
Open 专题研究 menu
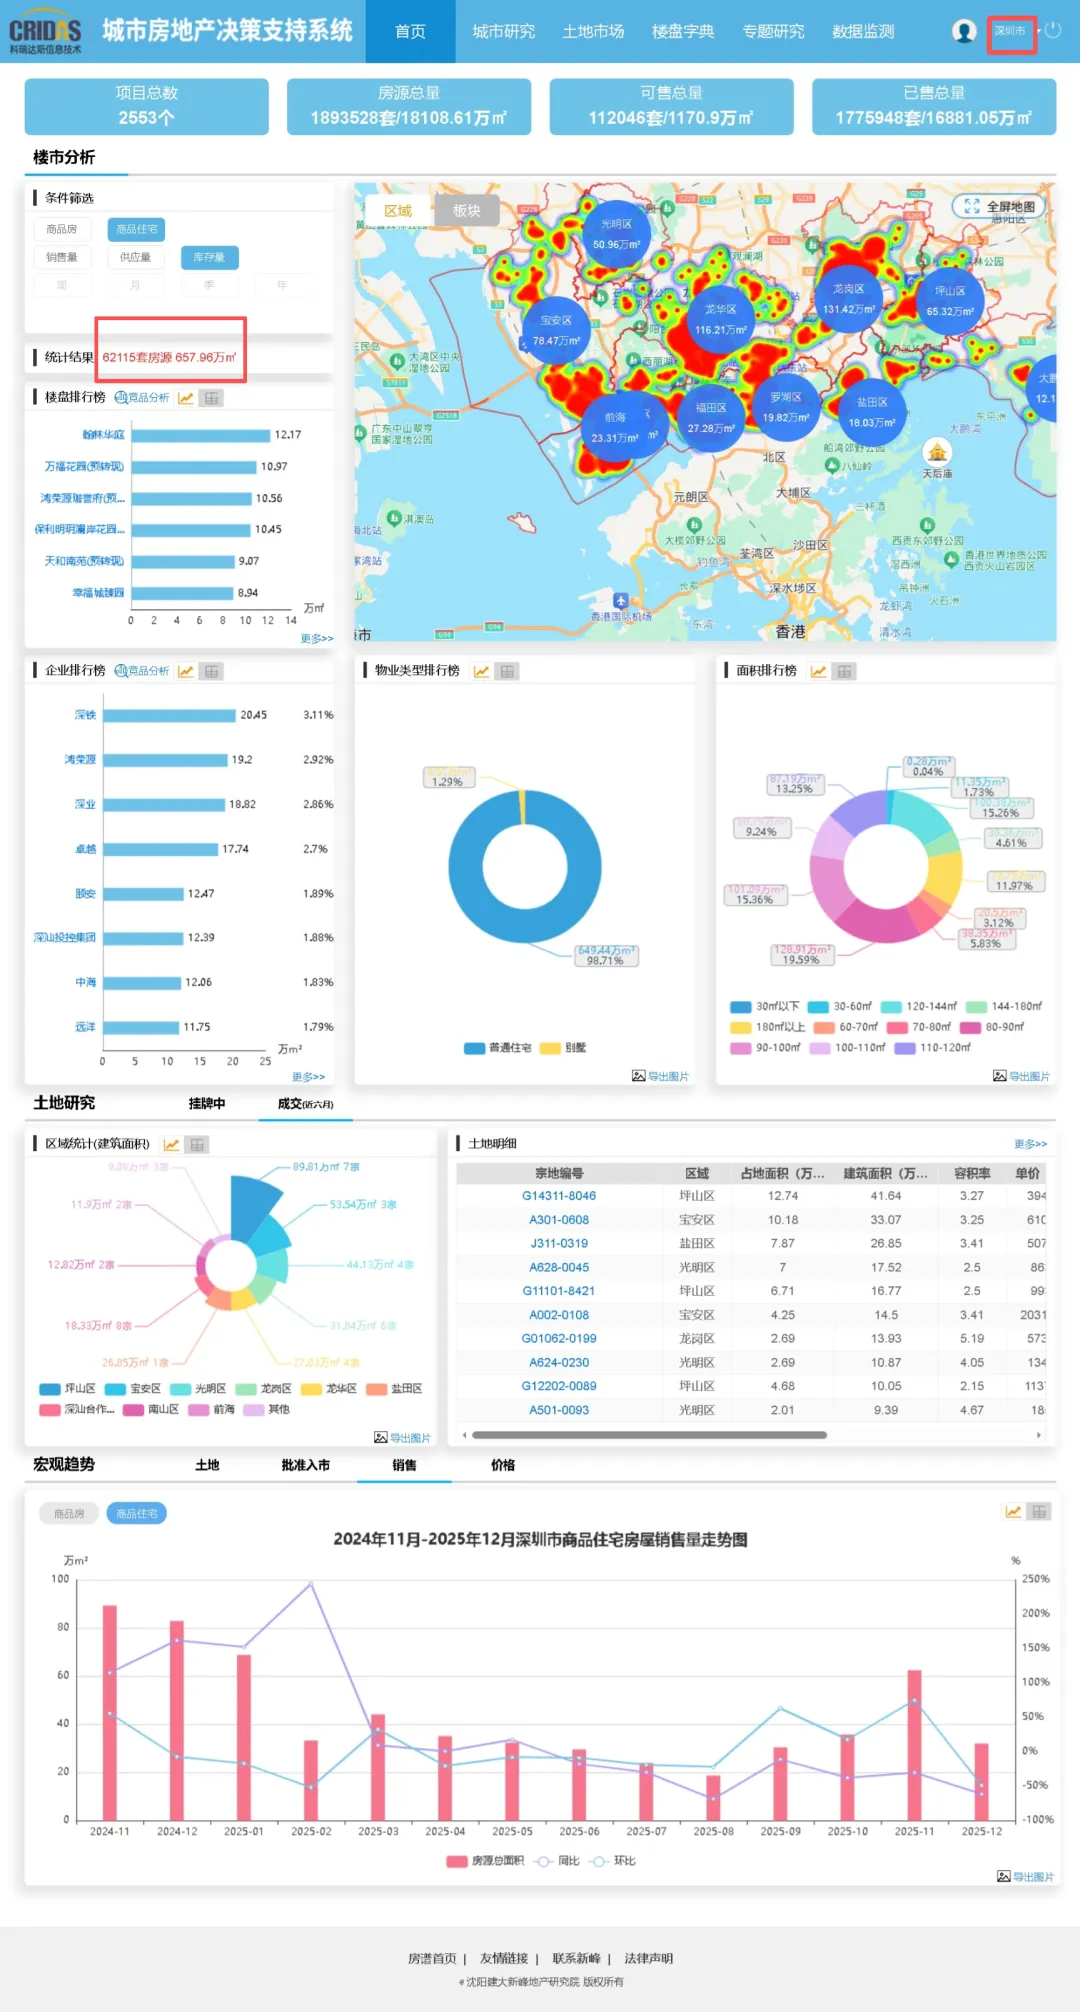point(774,31)
